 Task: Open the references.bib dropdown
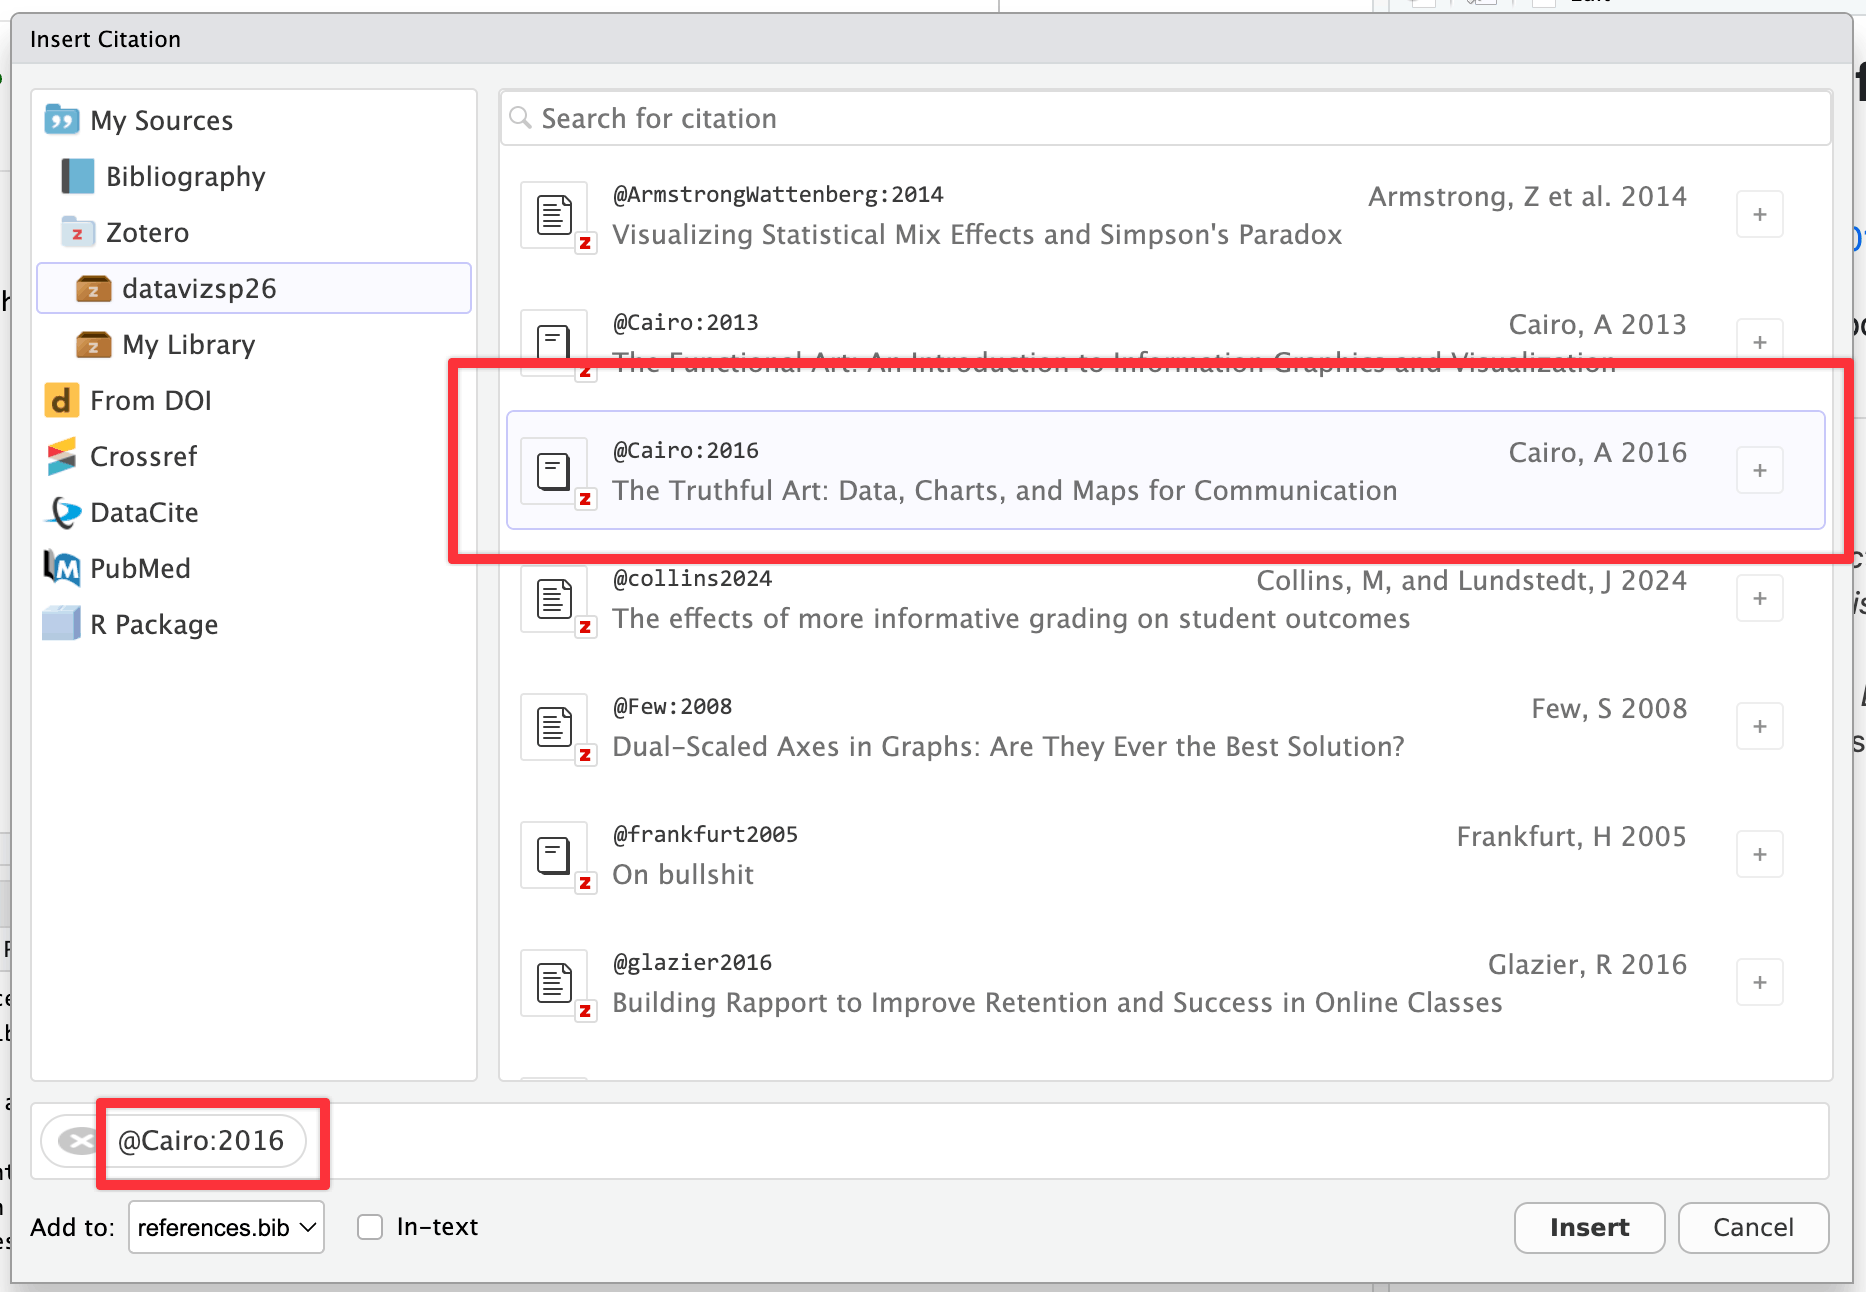click(226, 1227)
